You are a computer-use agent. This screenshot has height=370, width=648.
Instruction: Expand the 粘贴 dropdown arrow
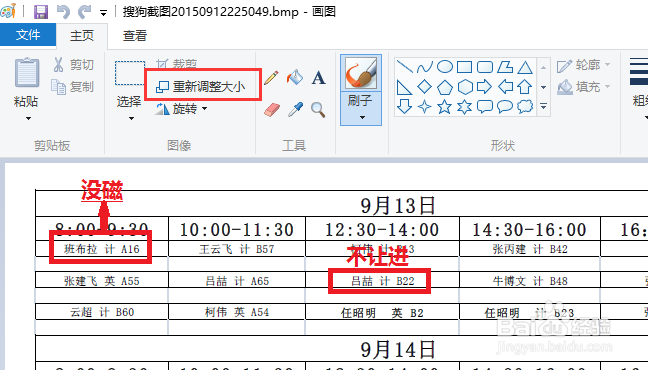pos(28,119)
